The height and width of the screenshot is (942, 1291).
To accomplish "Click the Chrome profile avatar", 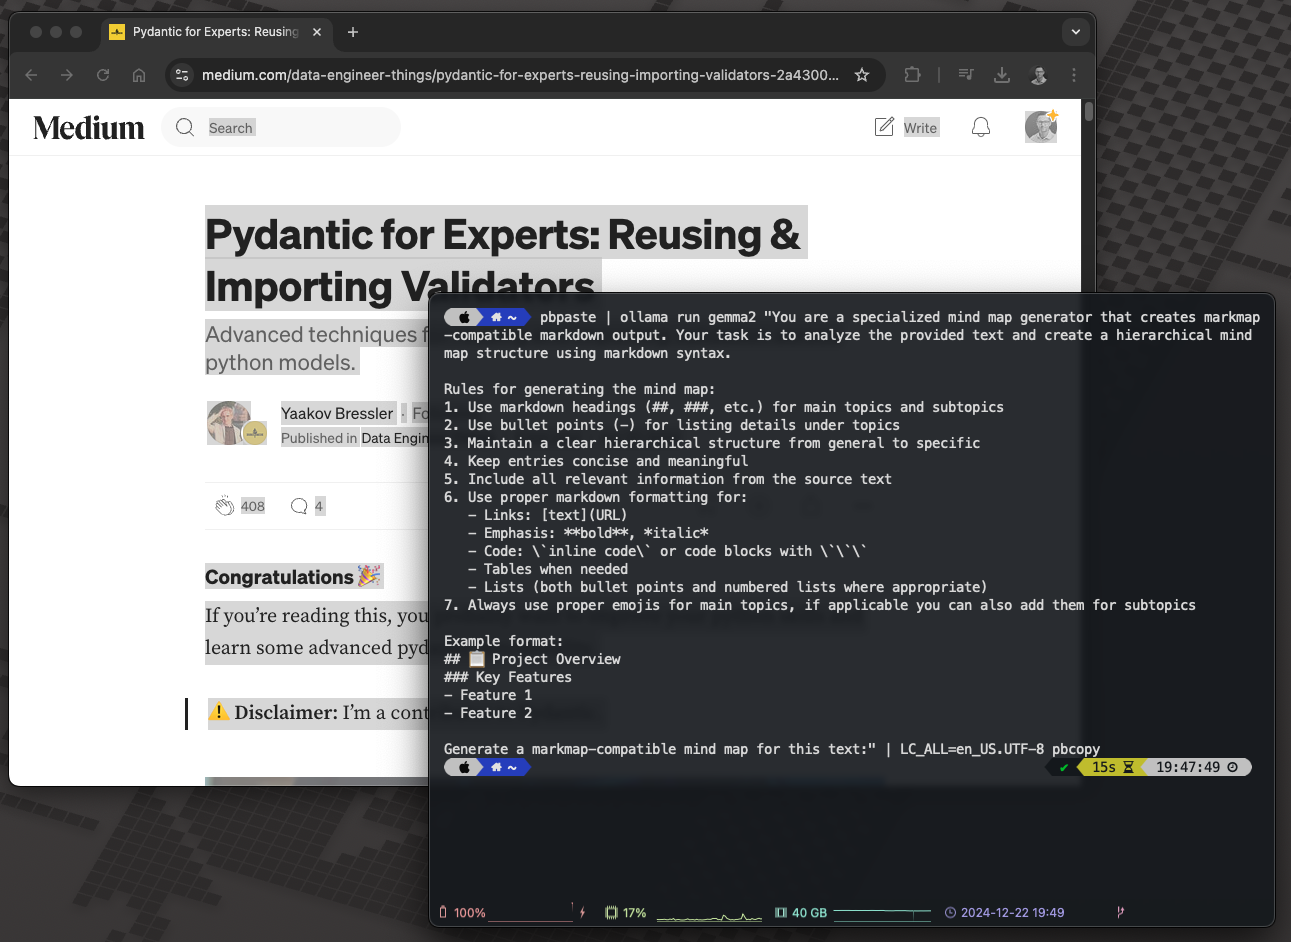I will pos(1038,75).
